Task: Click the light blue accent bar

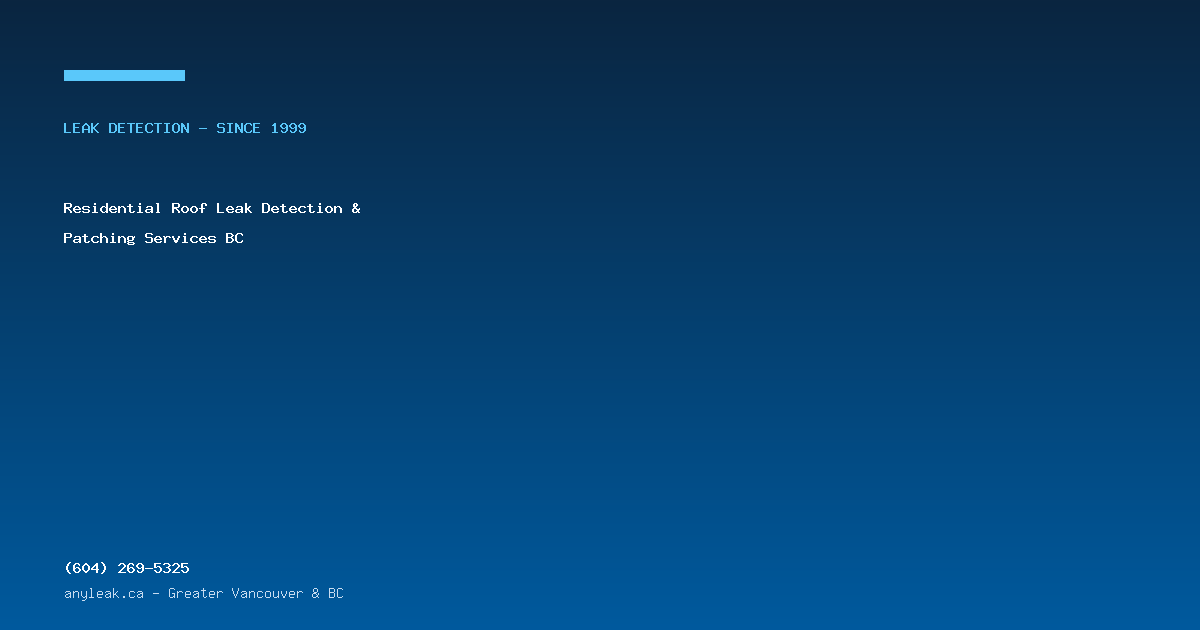Action: coord(124,75)
